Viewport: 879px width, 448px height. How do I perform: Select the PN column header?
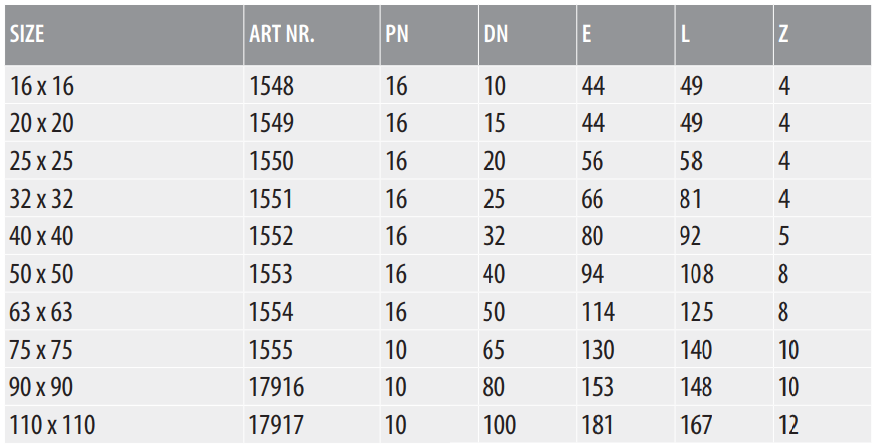429,35
